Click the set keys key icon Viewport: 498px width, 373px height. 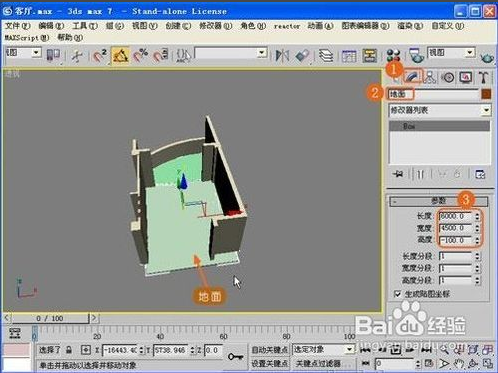tap(236, 357)
